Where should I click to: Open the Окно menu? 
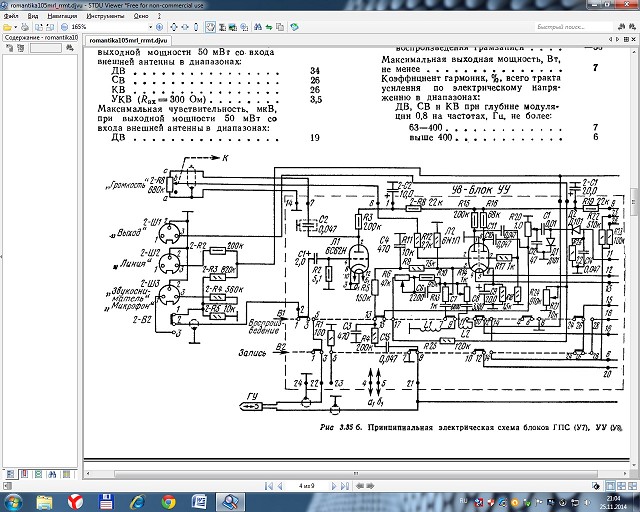(141, 16)
